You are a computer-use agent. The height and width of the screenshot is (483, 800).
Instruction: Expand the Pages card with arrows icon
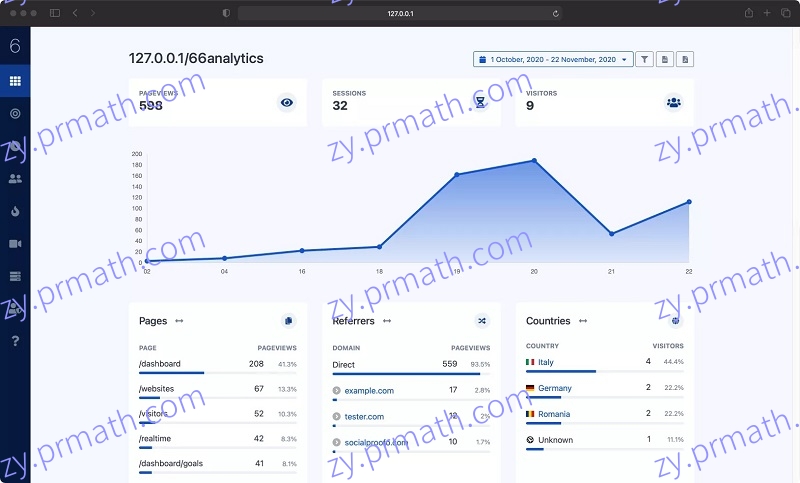pyautogui.click(x=179, y=321)
